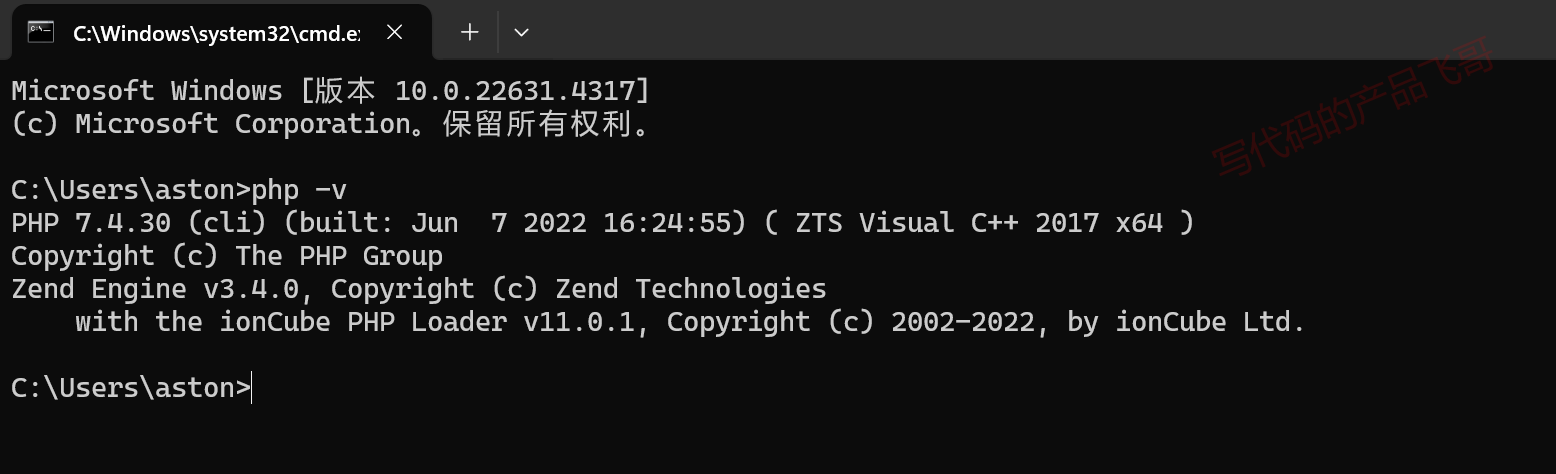Click the red Chinese watermark text
Viewport: 1556px width, 474px height.
[x=1353, y=108]
